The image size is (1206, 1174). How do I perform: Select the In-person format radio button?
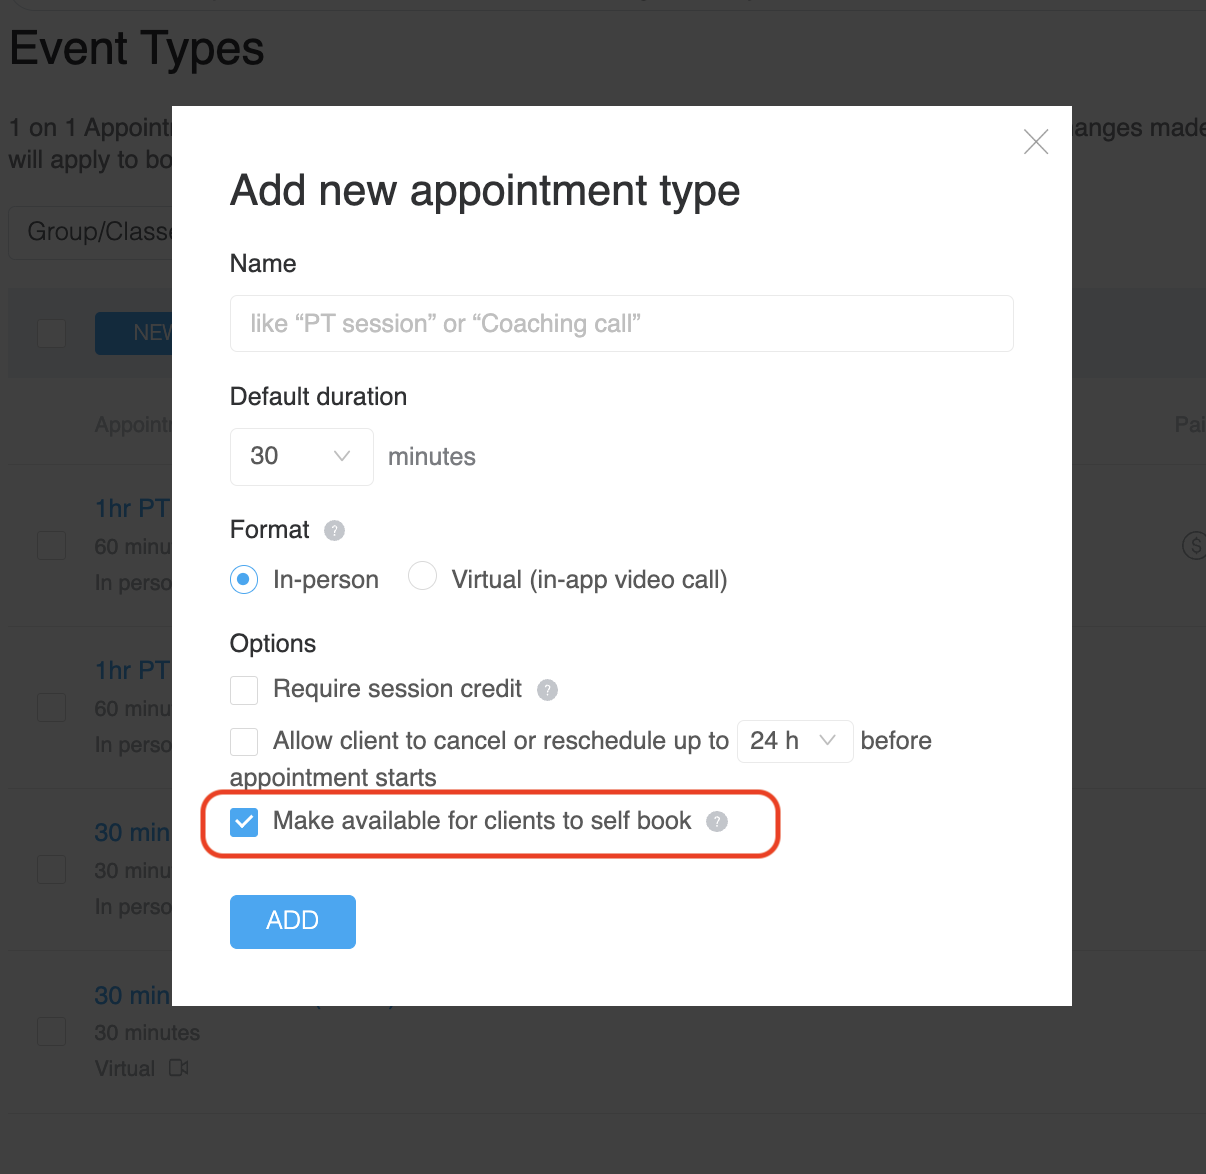pos(244,580)
